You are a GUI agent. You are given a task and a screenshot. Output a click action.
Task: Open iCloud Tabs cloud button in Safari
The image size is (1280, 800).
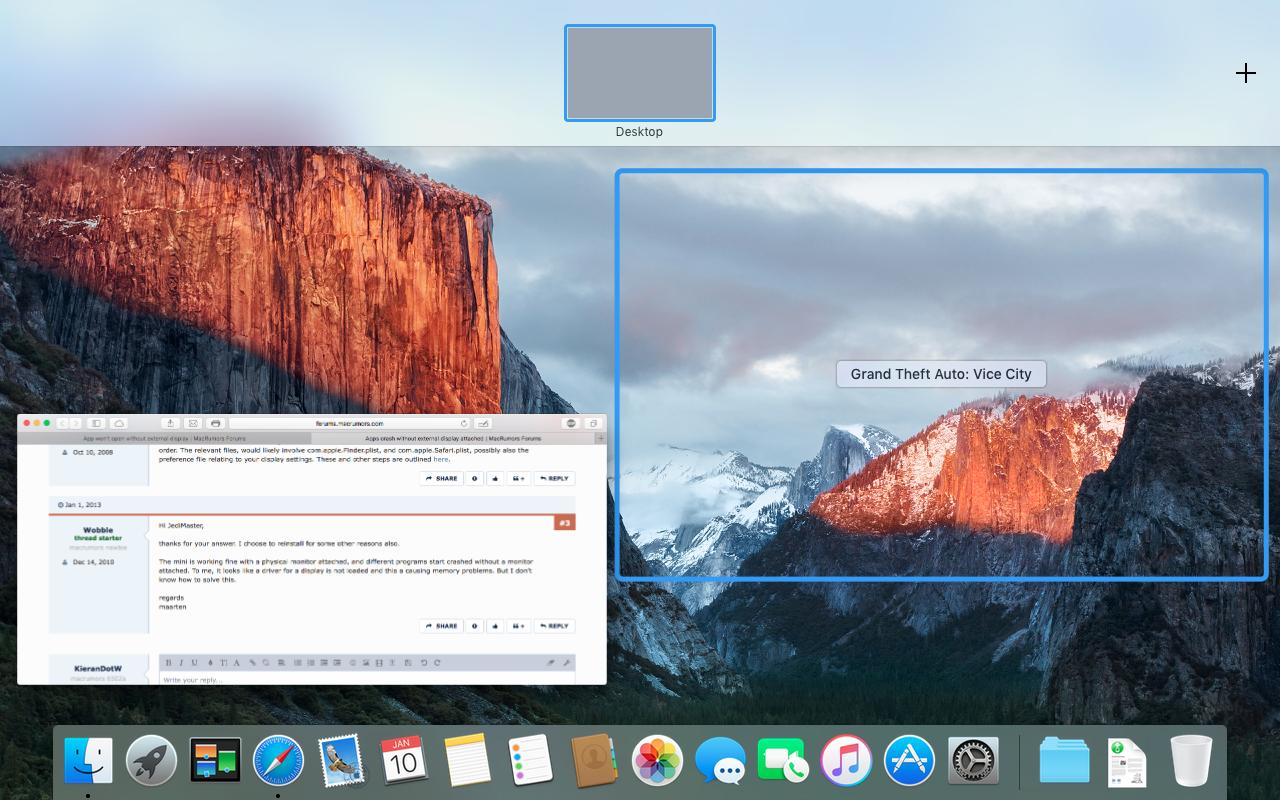tap(119, 423)
